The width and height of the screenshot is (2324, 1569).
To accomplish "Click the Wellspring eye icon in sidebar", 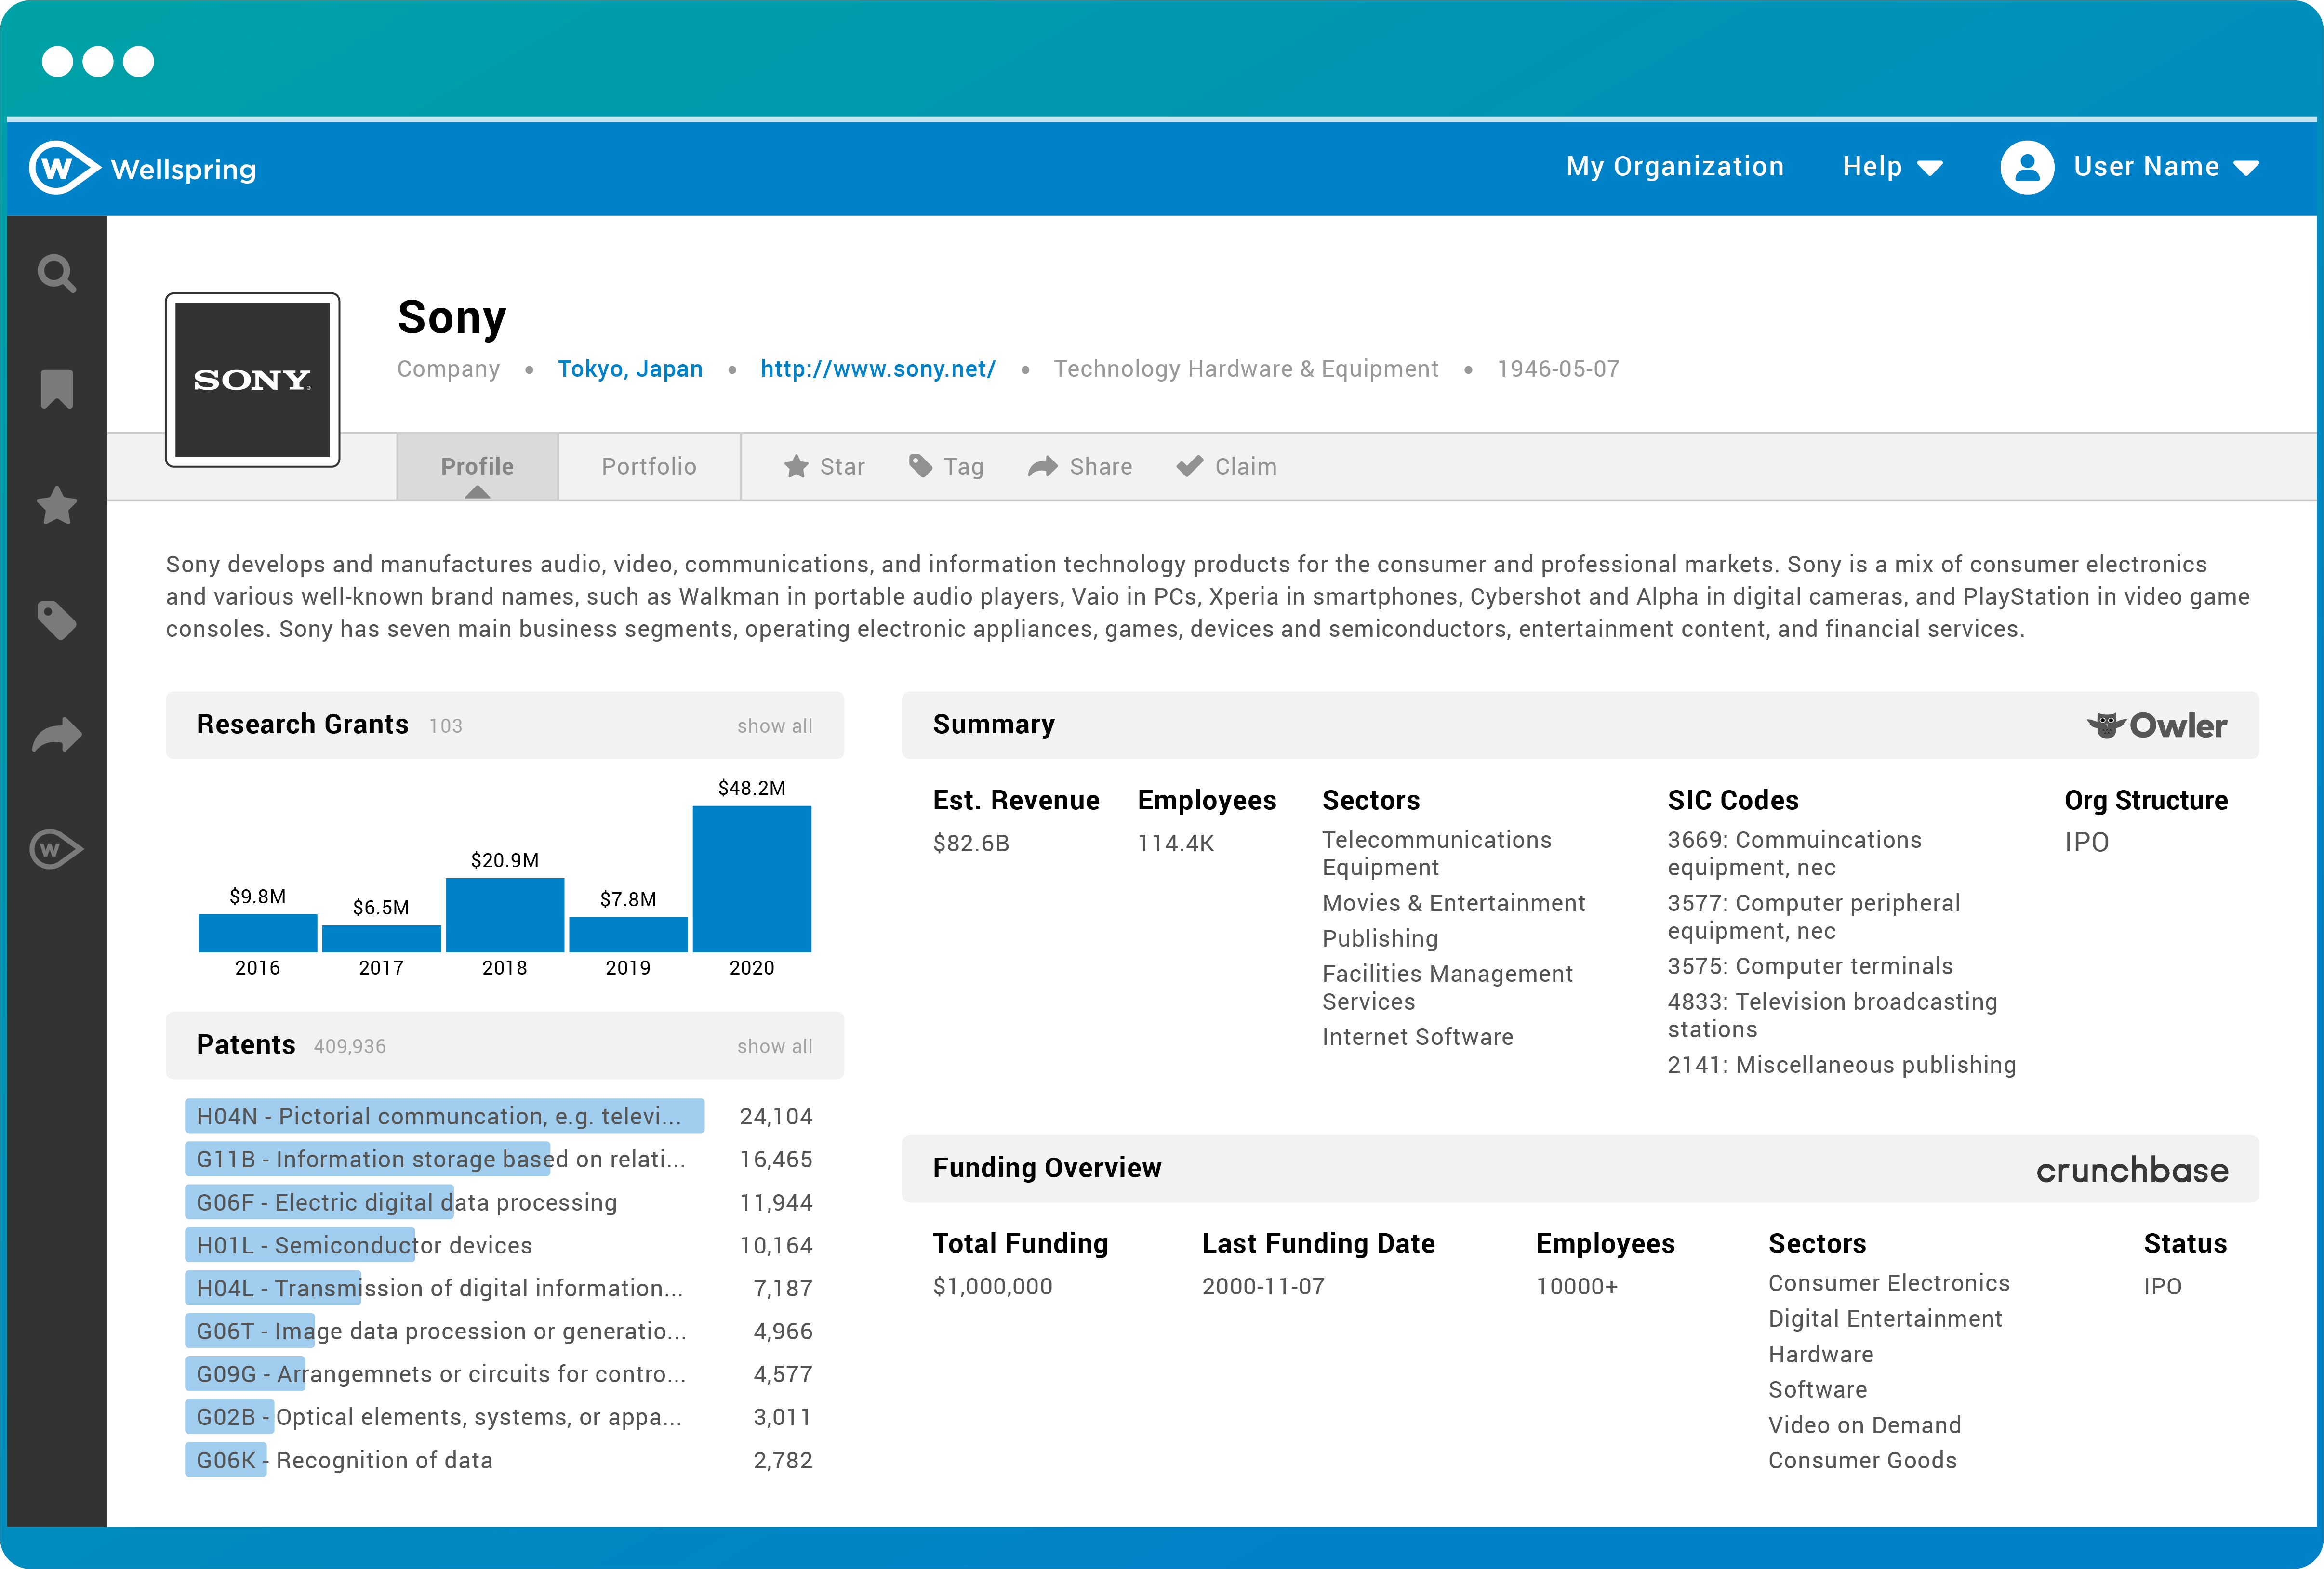I will (57, 850).
